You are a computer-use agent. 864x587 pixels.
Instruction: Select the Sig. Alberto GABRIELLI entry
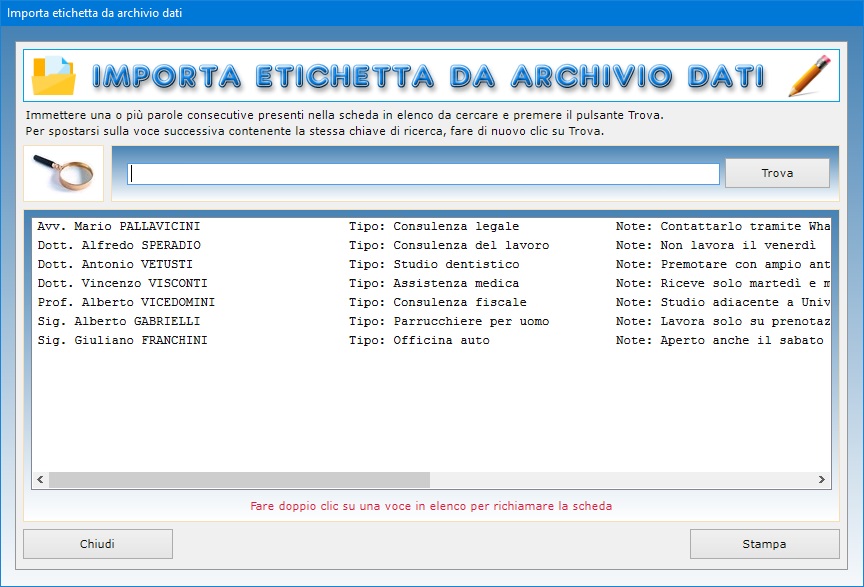(119, 322)
